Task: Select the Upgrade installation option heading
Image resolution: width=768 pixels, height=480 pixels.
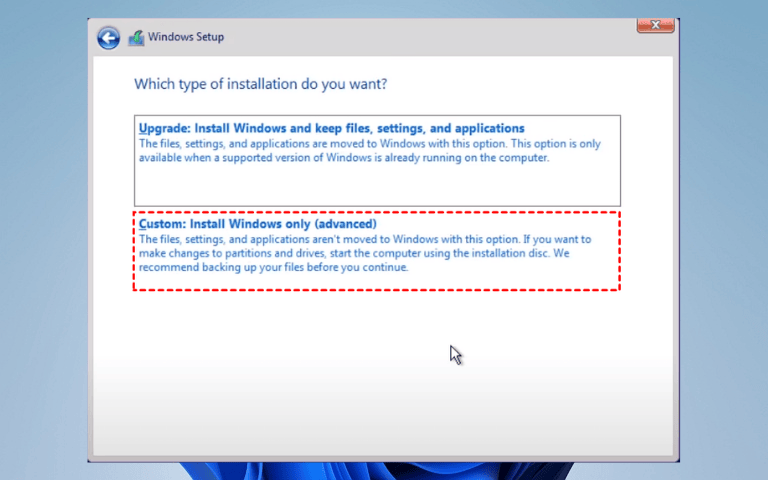Action: pyautogui.click(x=331, y=129)
